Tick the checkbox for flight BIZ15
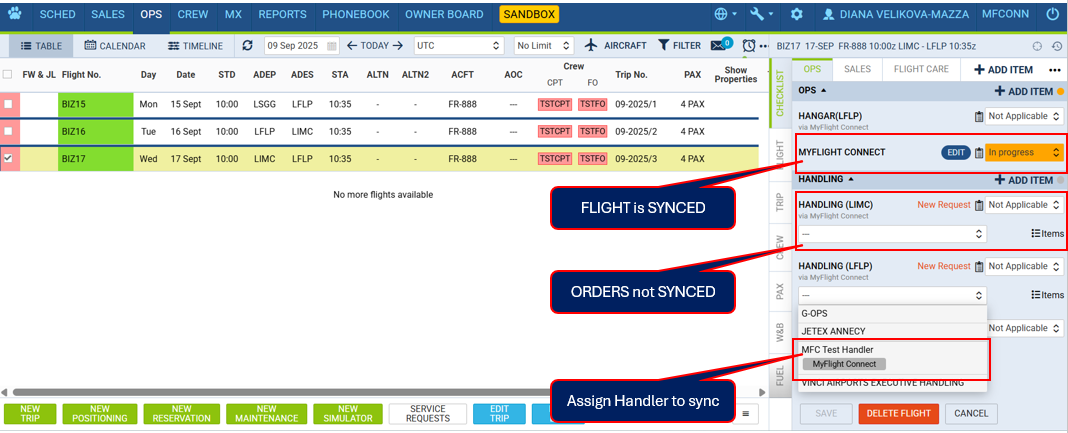The width and height of the screenshot is (1068, 433). [x=8, y=104]
